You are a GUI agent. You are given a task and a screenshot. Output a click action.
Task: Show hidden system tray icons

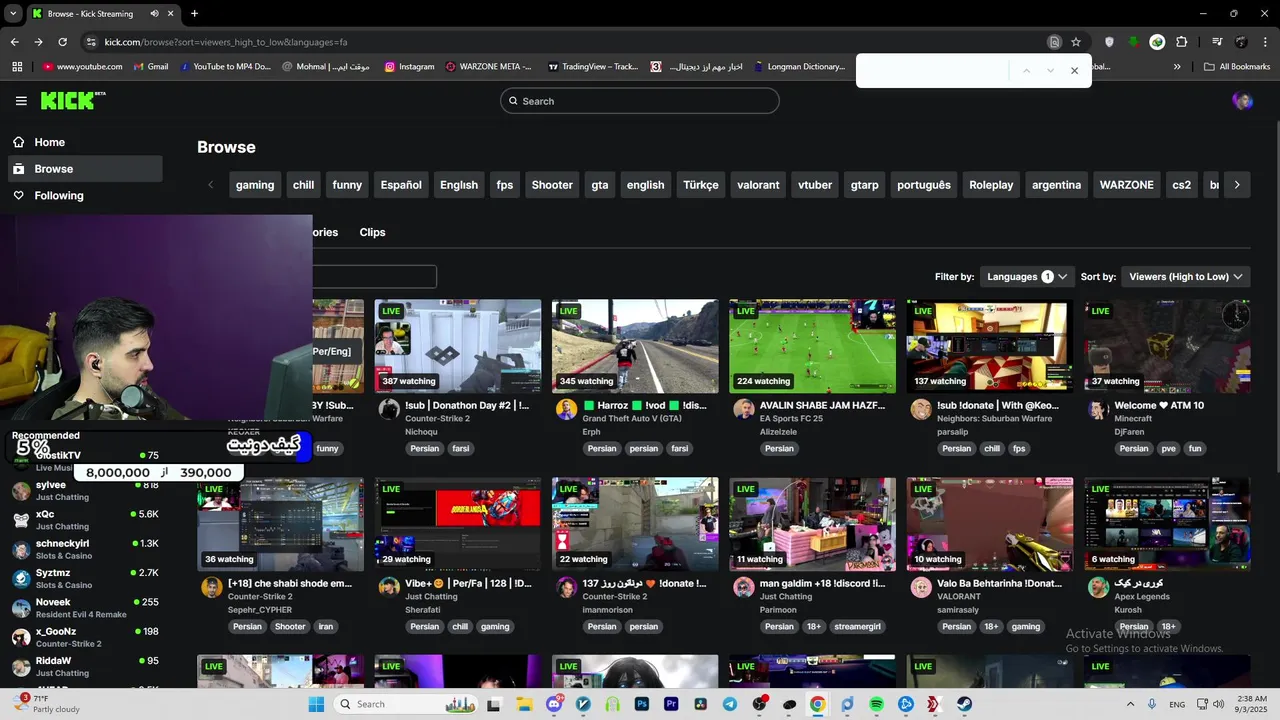[x=1130, y=704]
